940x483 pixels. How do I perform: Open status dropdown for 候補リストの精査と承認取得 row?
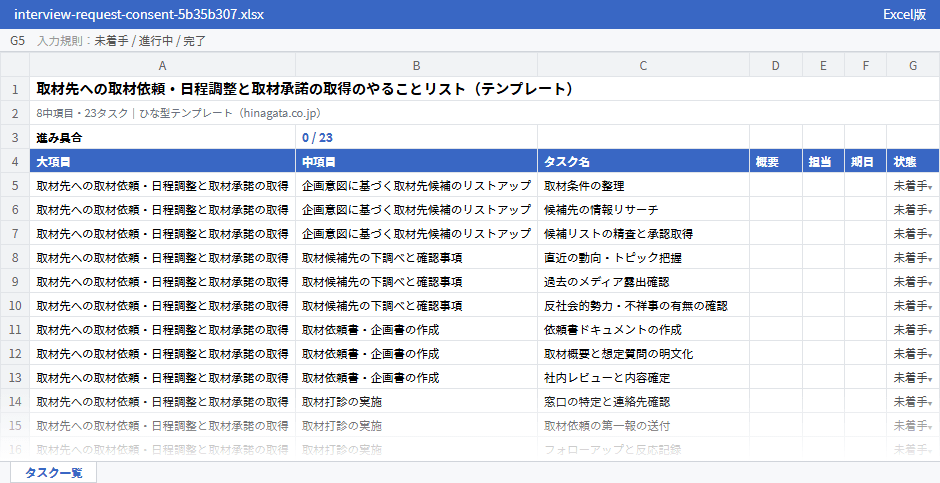[x=930, y=236]
